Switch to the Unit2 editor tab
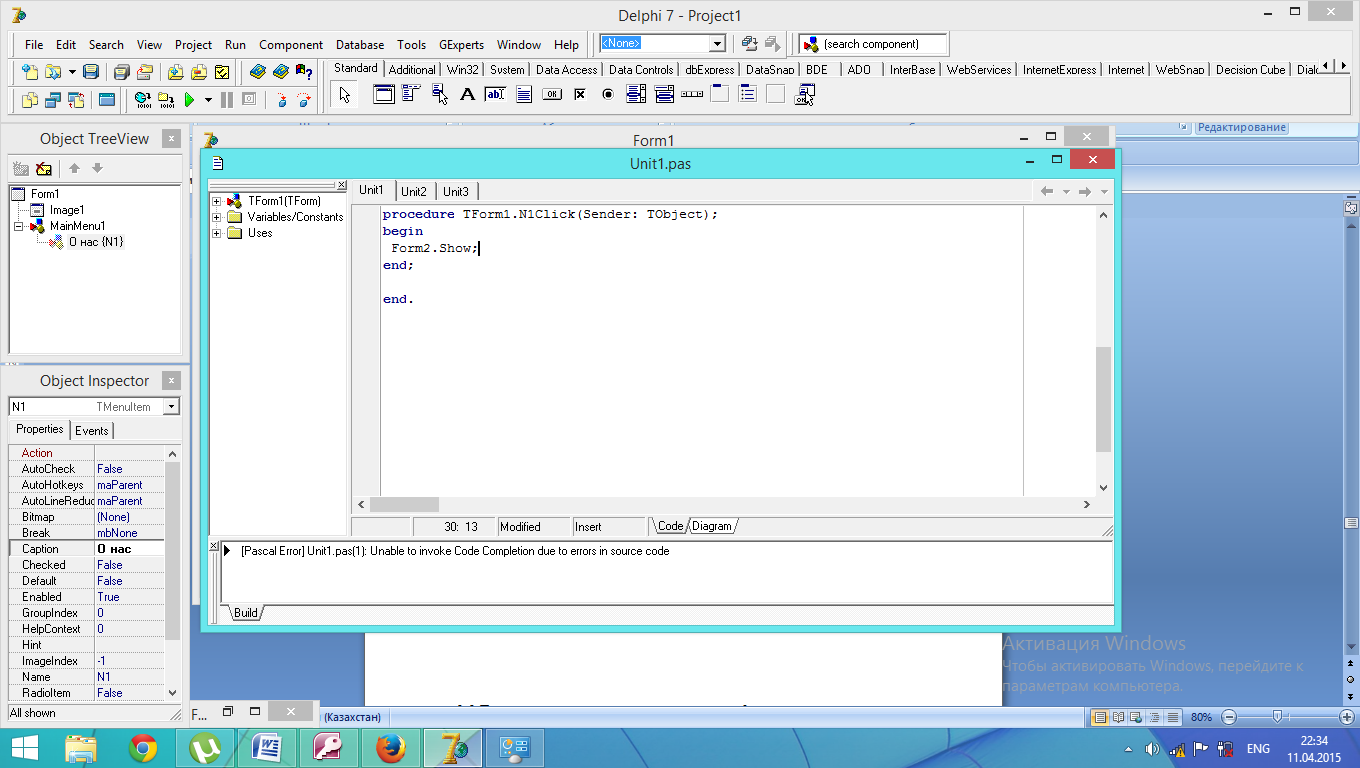Viewport: 1360px width, 768px height. [x=414, y=192]
